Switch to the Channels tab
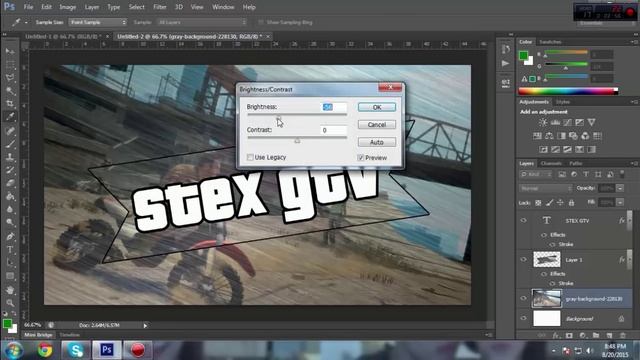 click(x=551, y=163)
